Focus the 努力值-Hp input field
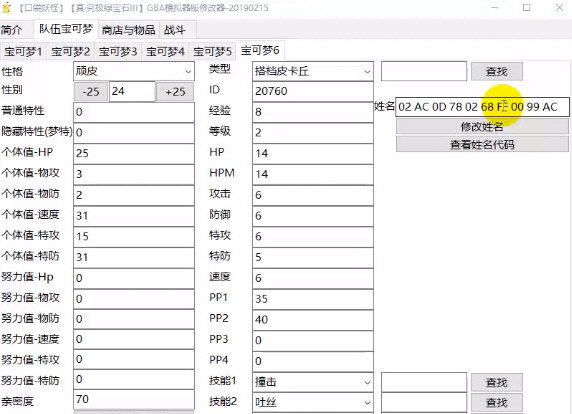 point(134,278)
